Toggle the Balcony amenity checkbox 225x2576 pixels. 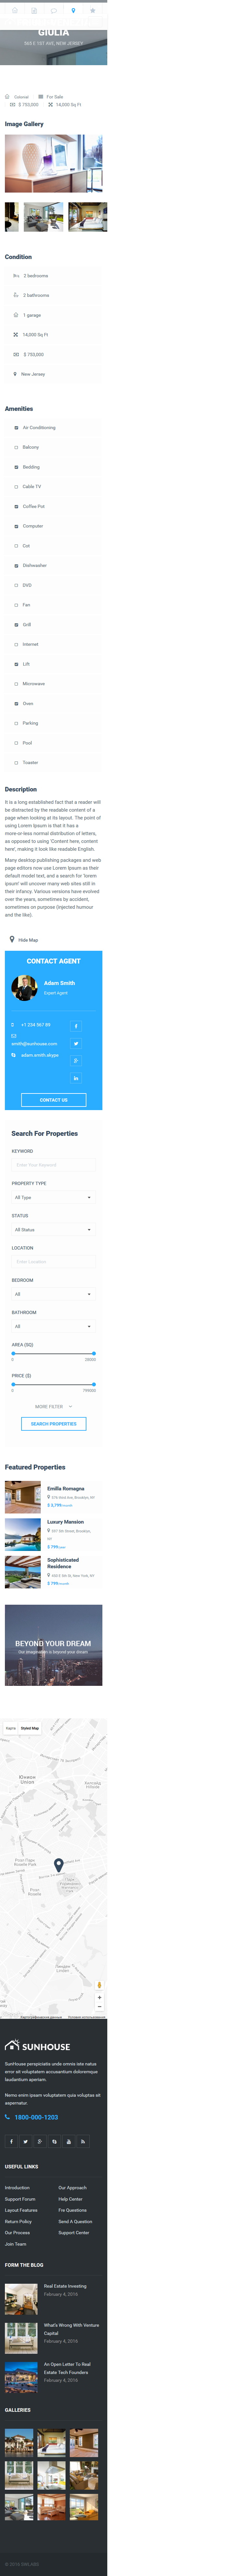[16, 447]
